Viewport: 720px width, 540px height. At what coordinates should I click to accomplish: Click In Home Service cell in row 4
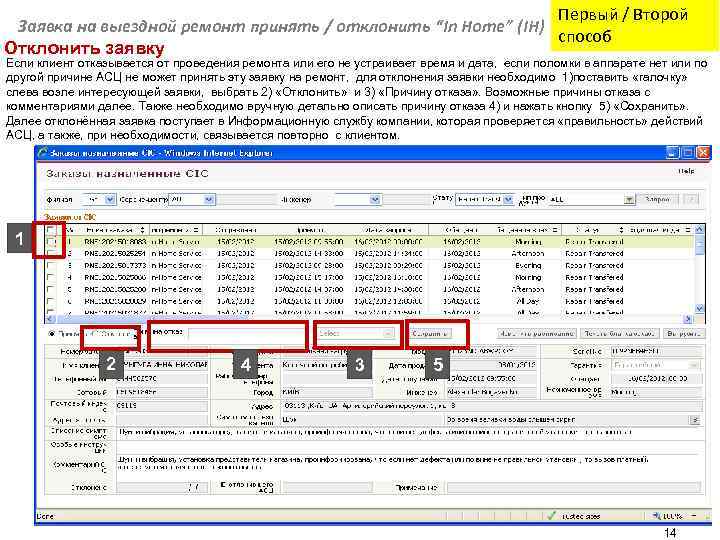click(x=176, y=277)
